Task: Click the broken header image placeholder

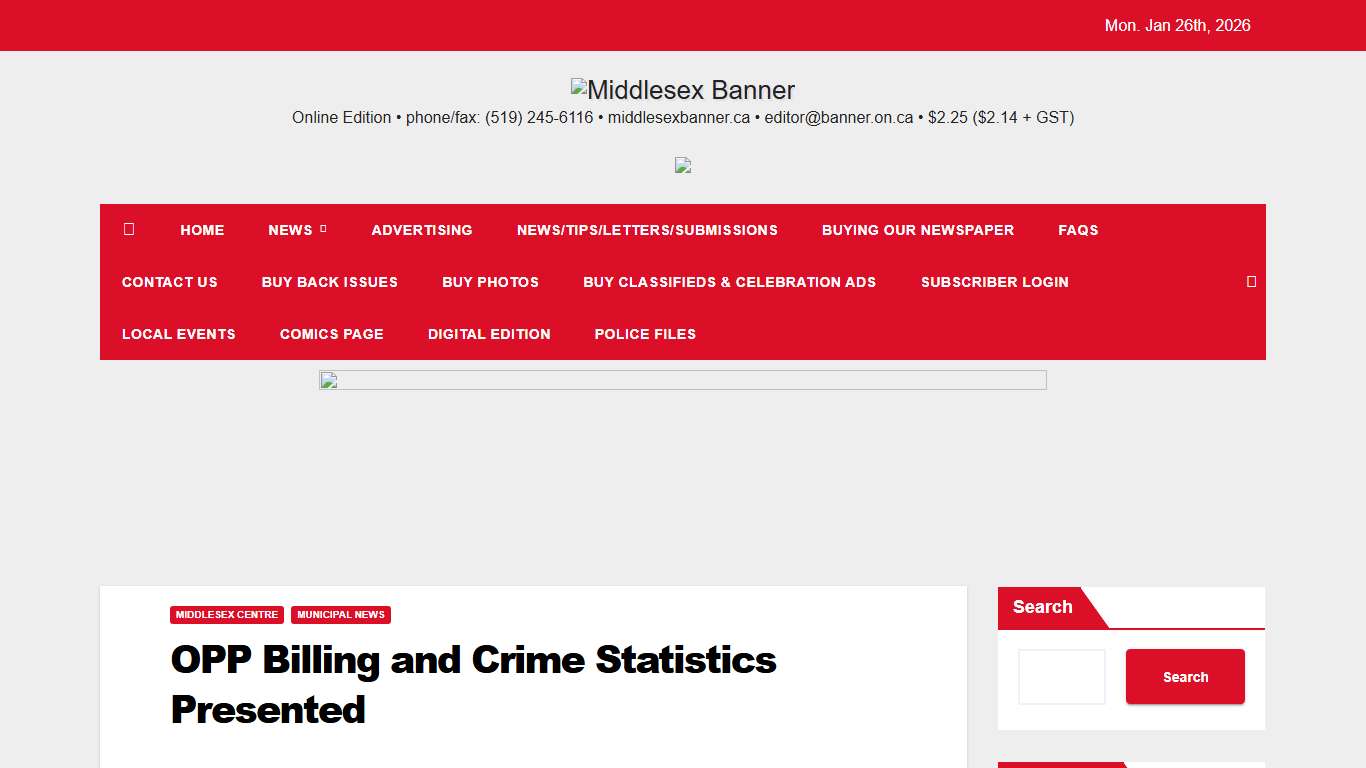Action: pyautogui.click(x=683, y=165)
